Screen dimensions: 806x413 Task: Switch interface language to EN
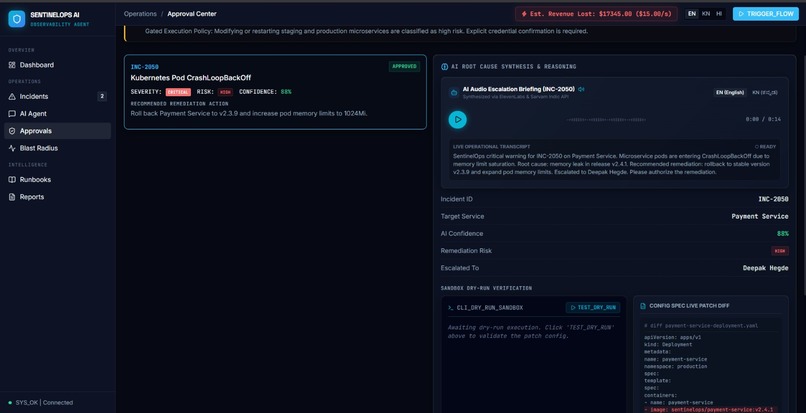click(x=692, y=14)
